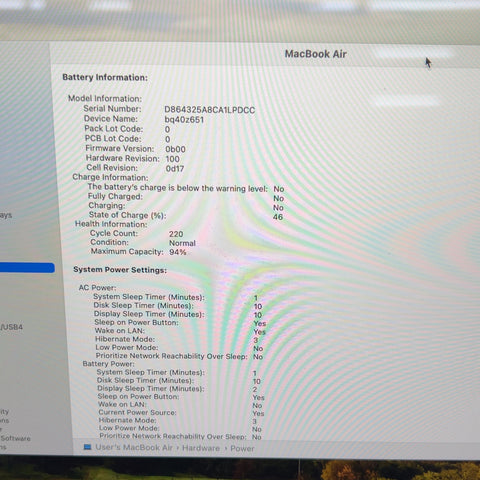Click the Battery Power section label
480x480 pixels.
(x=109, y=364)
